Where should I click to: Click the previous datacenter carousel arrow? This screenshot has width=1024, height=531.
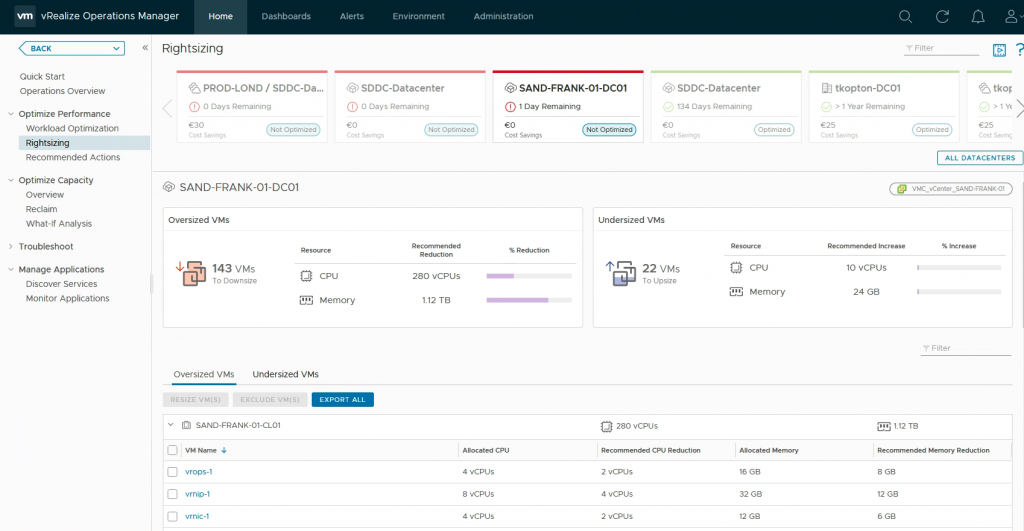coord(167,108)
